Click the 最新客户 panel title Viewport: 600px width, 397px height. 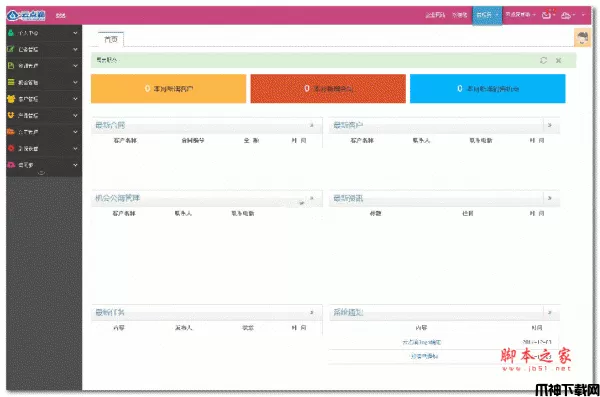point(348,125)
